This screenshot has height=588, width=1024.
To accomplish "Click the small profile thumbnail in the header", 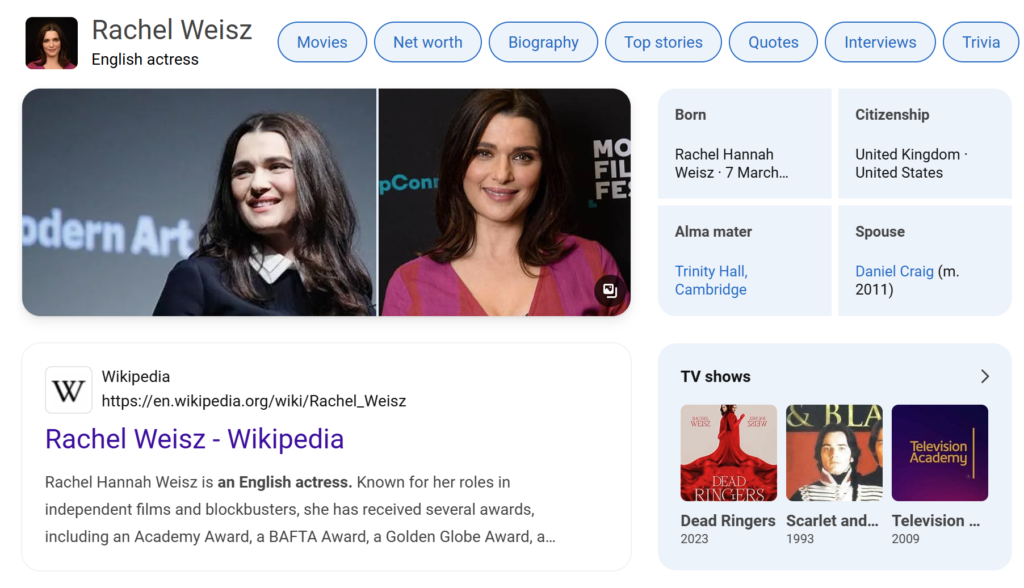I will click(51, 43).
